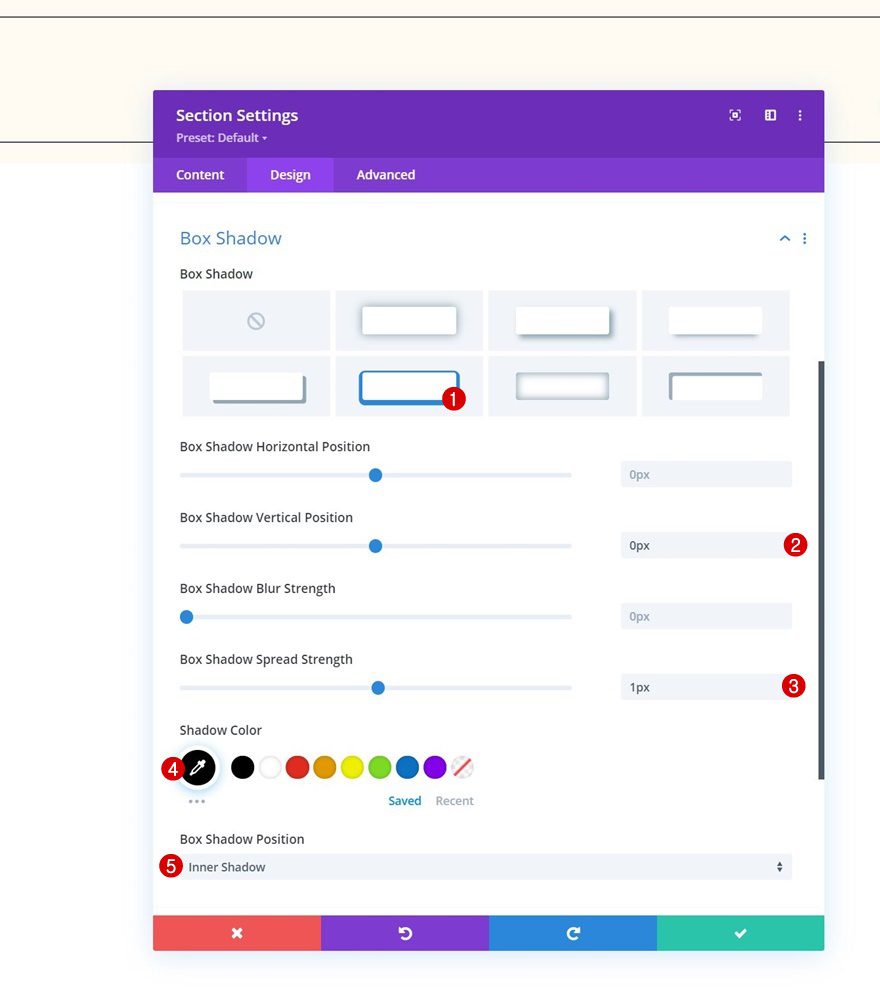Screen dimensions: 880x994
Task: Click the eyedropper shadow color picker
Action: (197, 767)
